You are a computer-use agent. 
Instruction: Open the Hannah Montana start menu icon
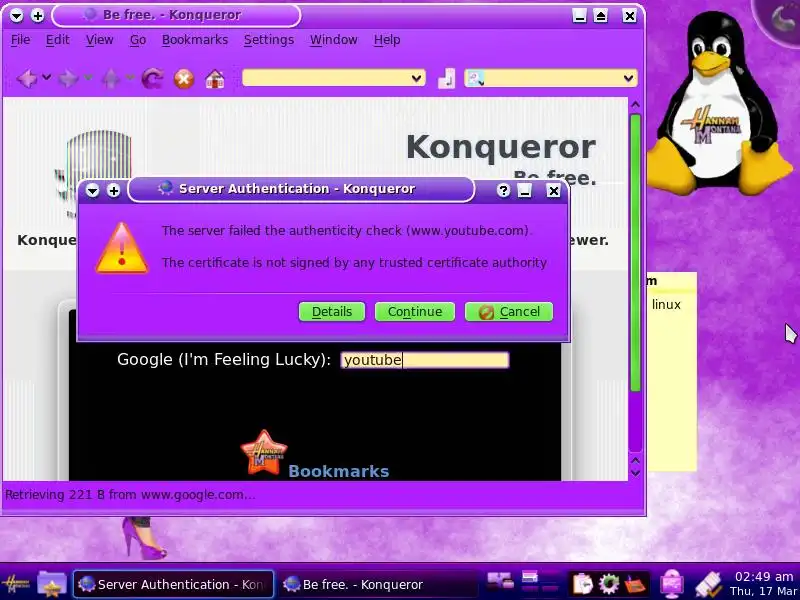(x=15, y=584)
